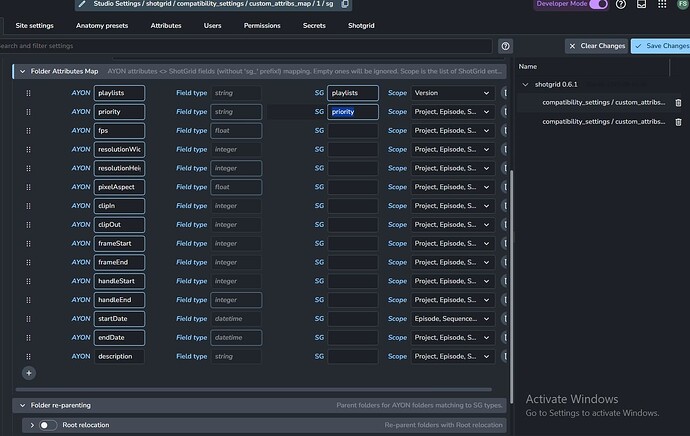Delete the second compatibility_settings change entry
This screenshot has height=436, width=690.
pos(678,122)
